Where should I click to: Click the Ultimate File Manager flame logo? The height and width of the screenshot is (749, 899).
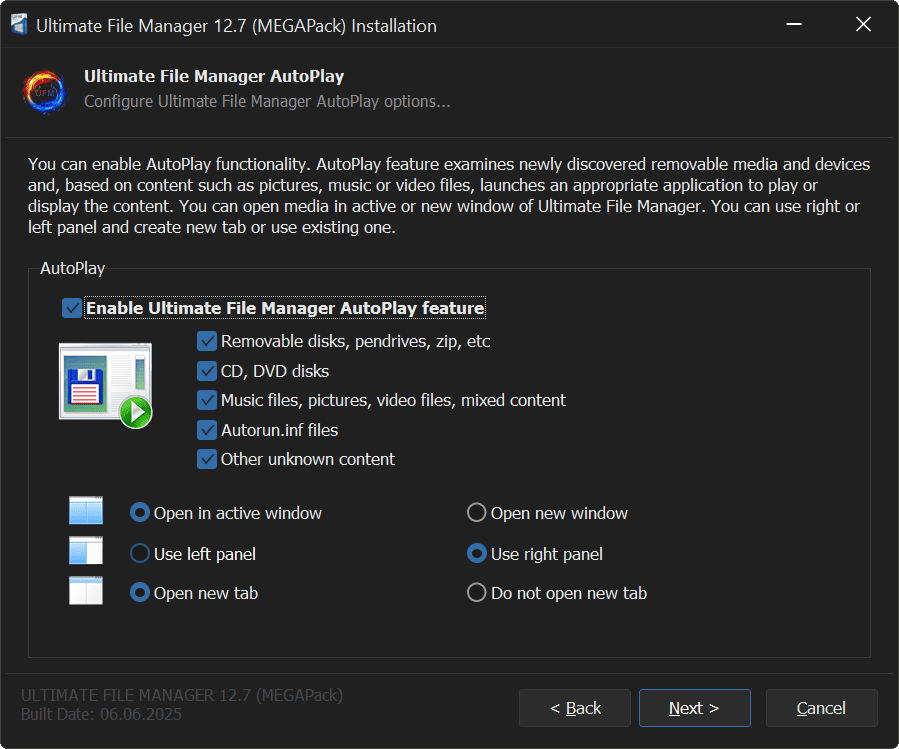[44, 89]
